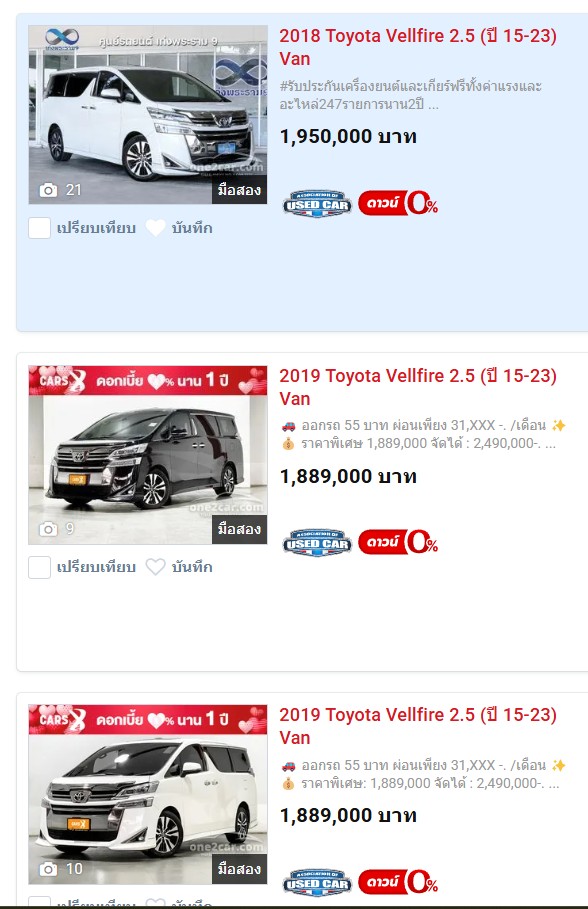Screen dimensions: 588x909
Task: Click Used Car association badge on first listing
Action: coord(317,203)
